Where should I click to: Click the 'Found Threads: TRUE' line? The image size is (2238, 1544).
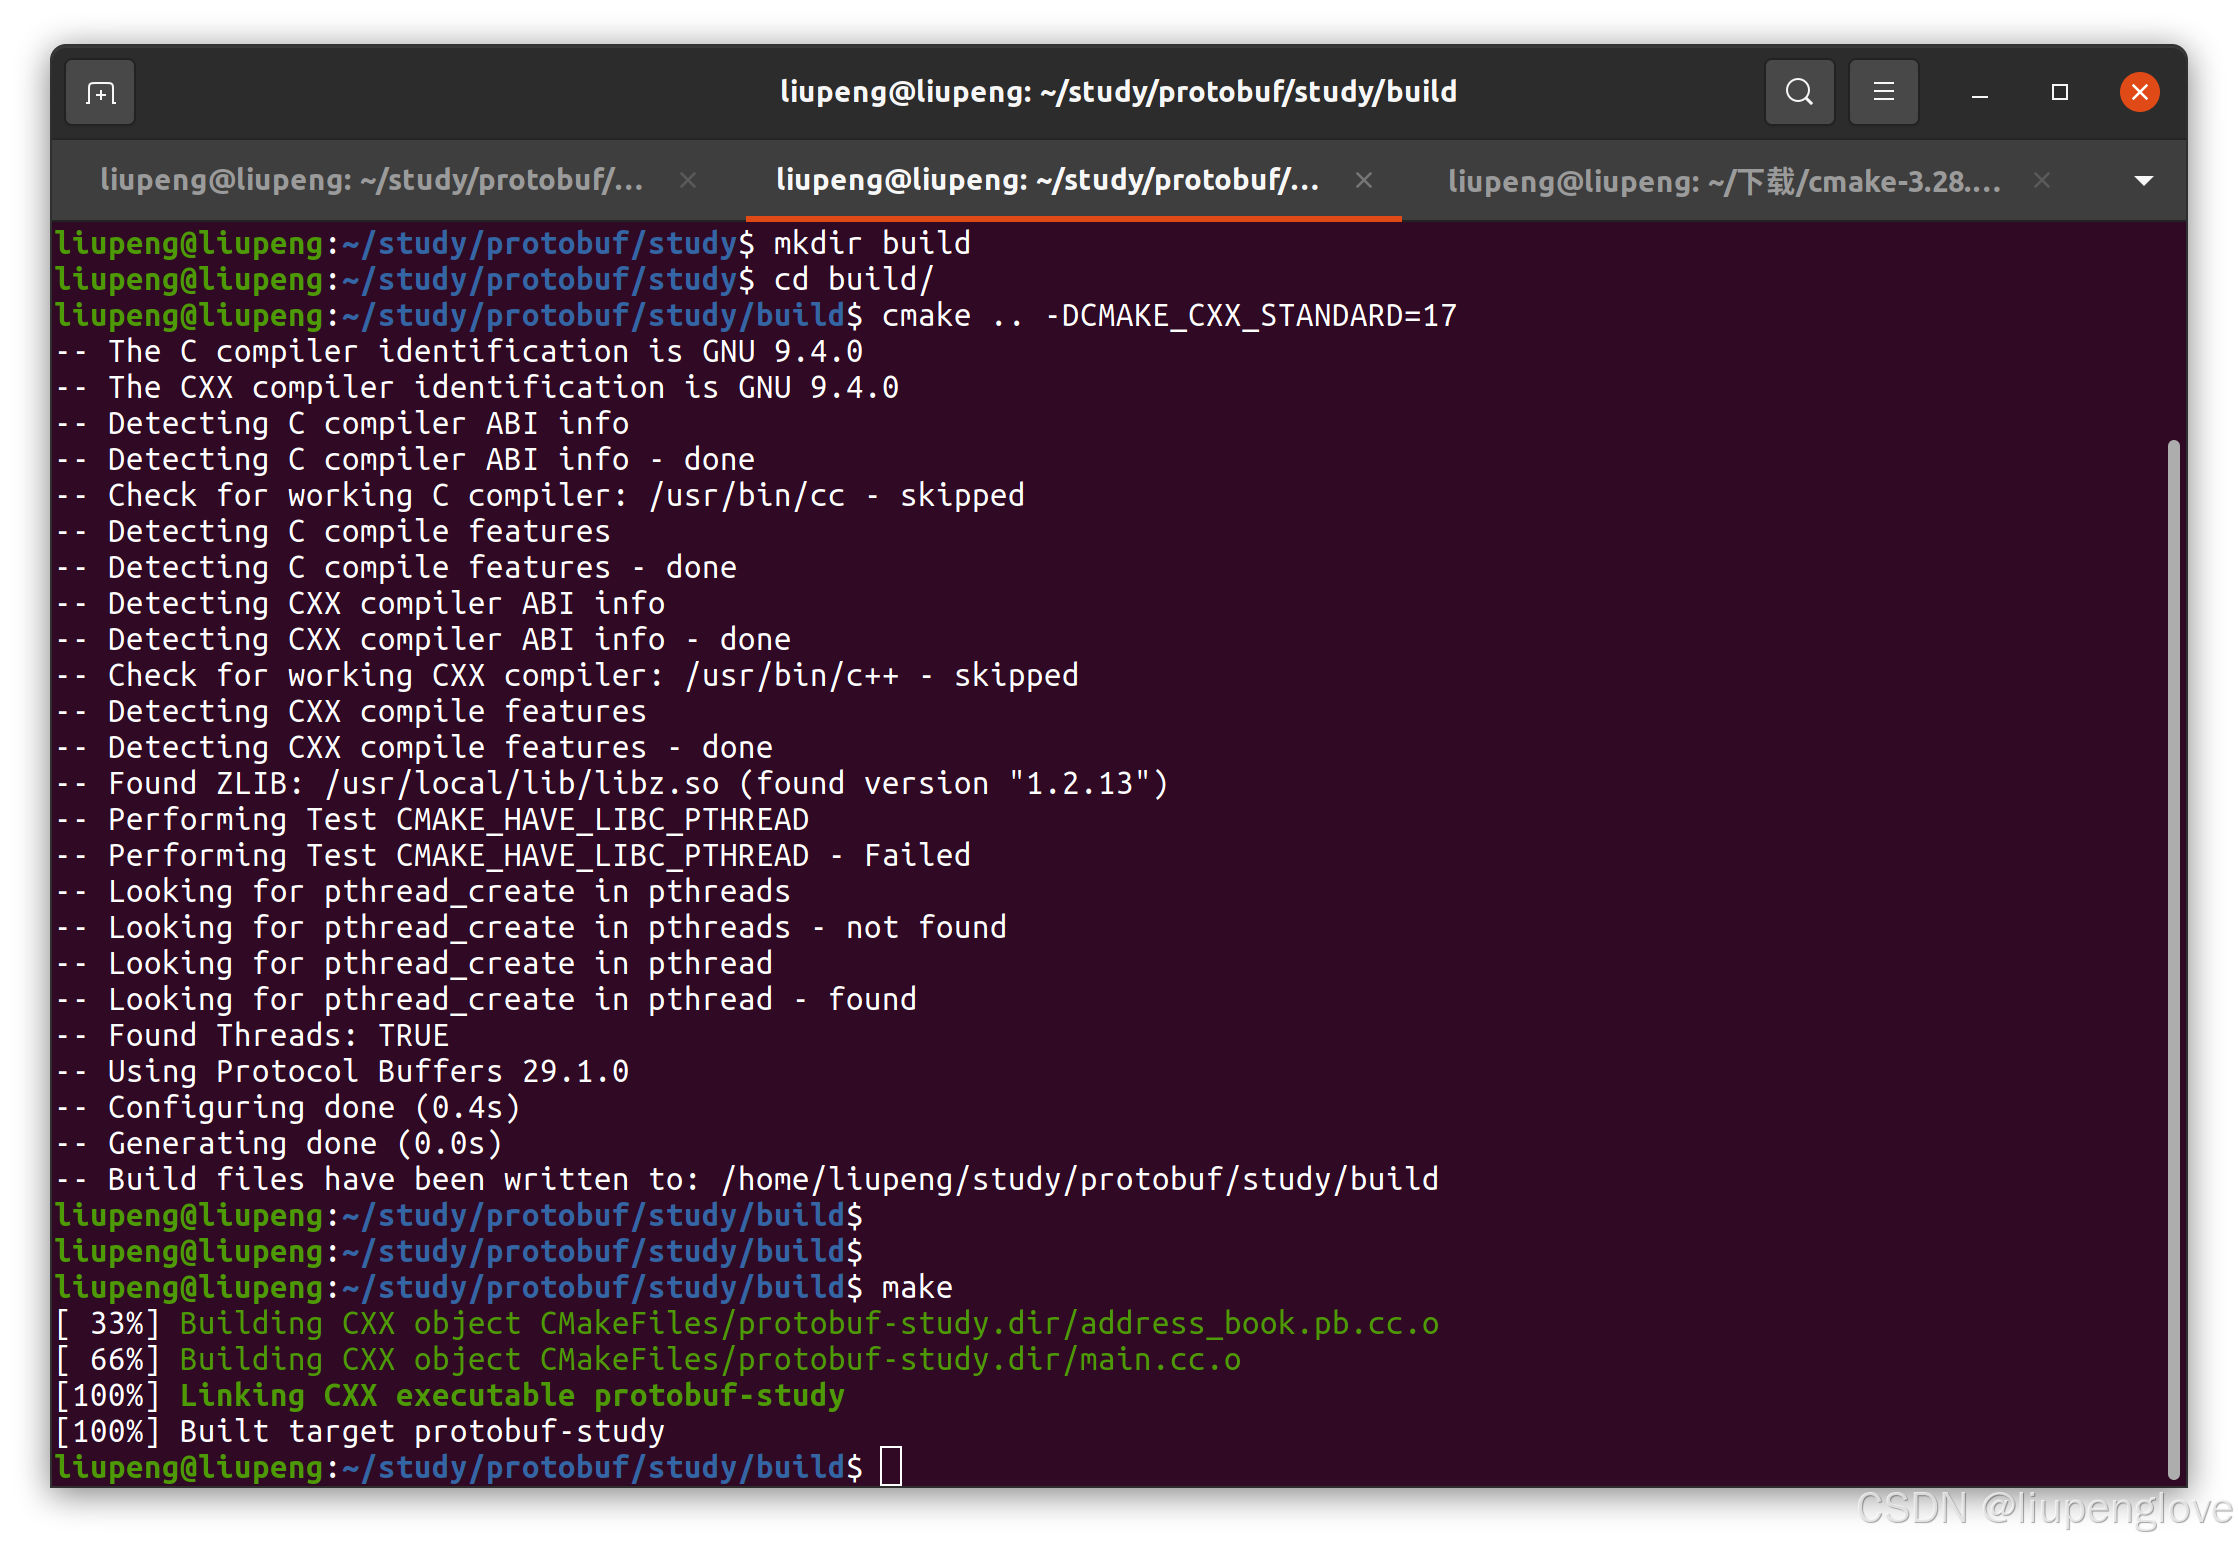tap(252, 1035)
